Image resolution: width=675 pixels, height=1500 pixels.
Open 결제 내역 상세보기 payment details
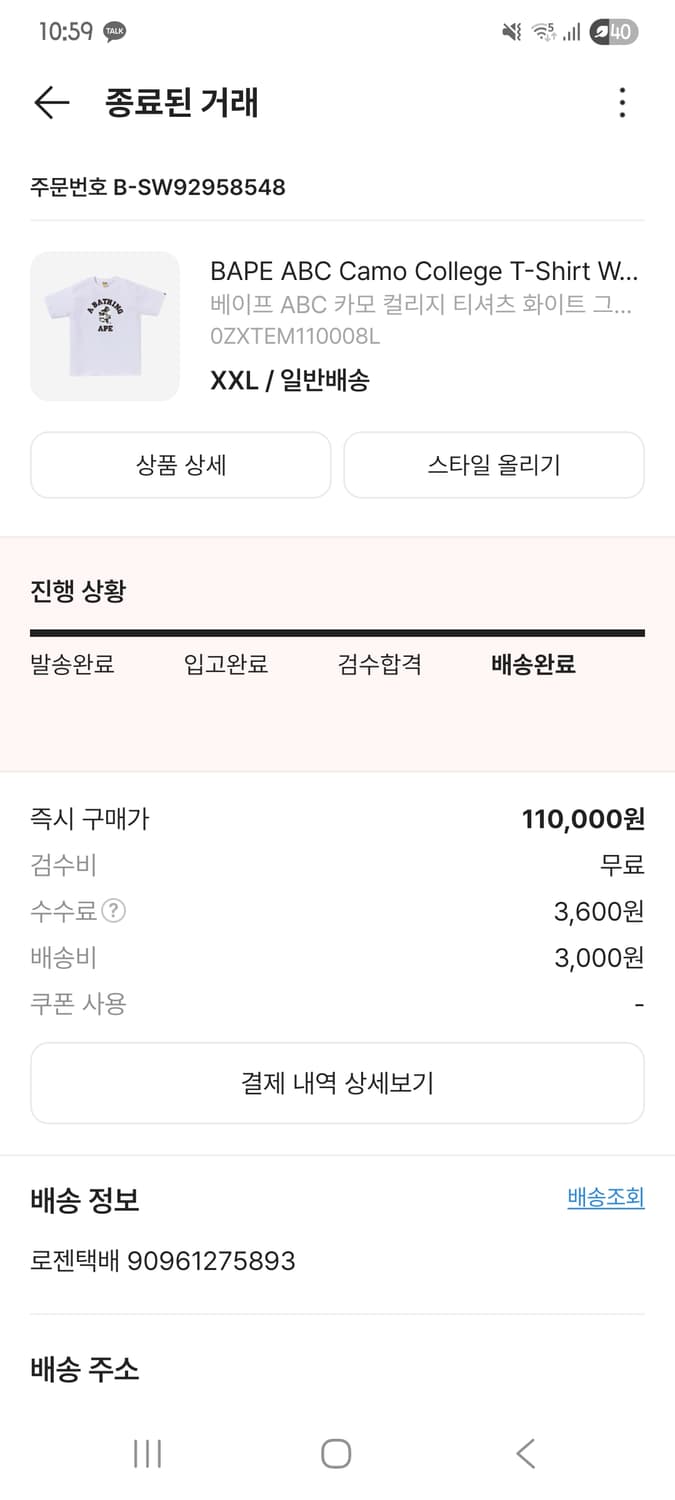click(x=337, y=1082)
